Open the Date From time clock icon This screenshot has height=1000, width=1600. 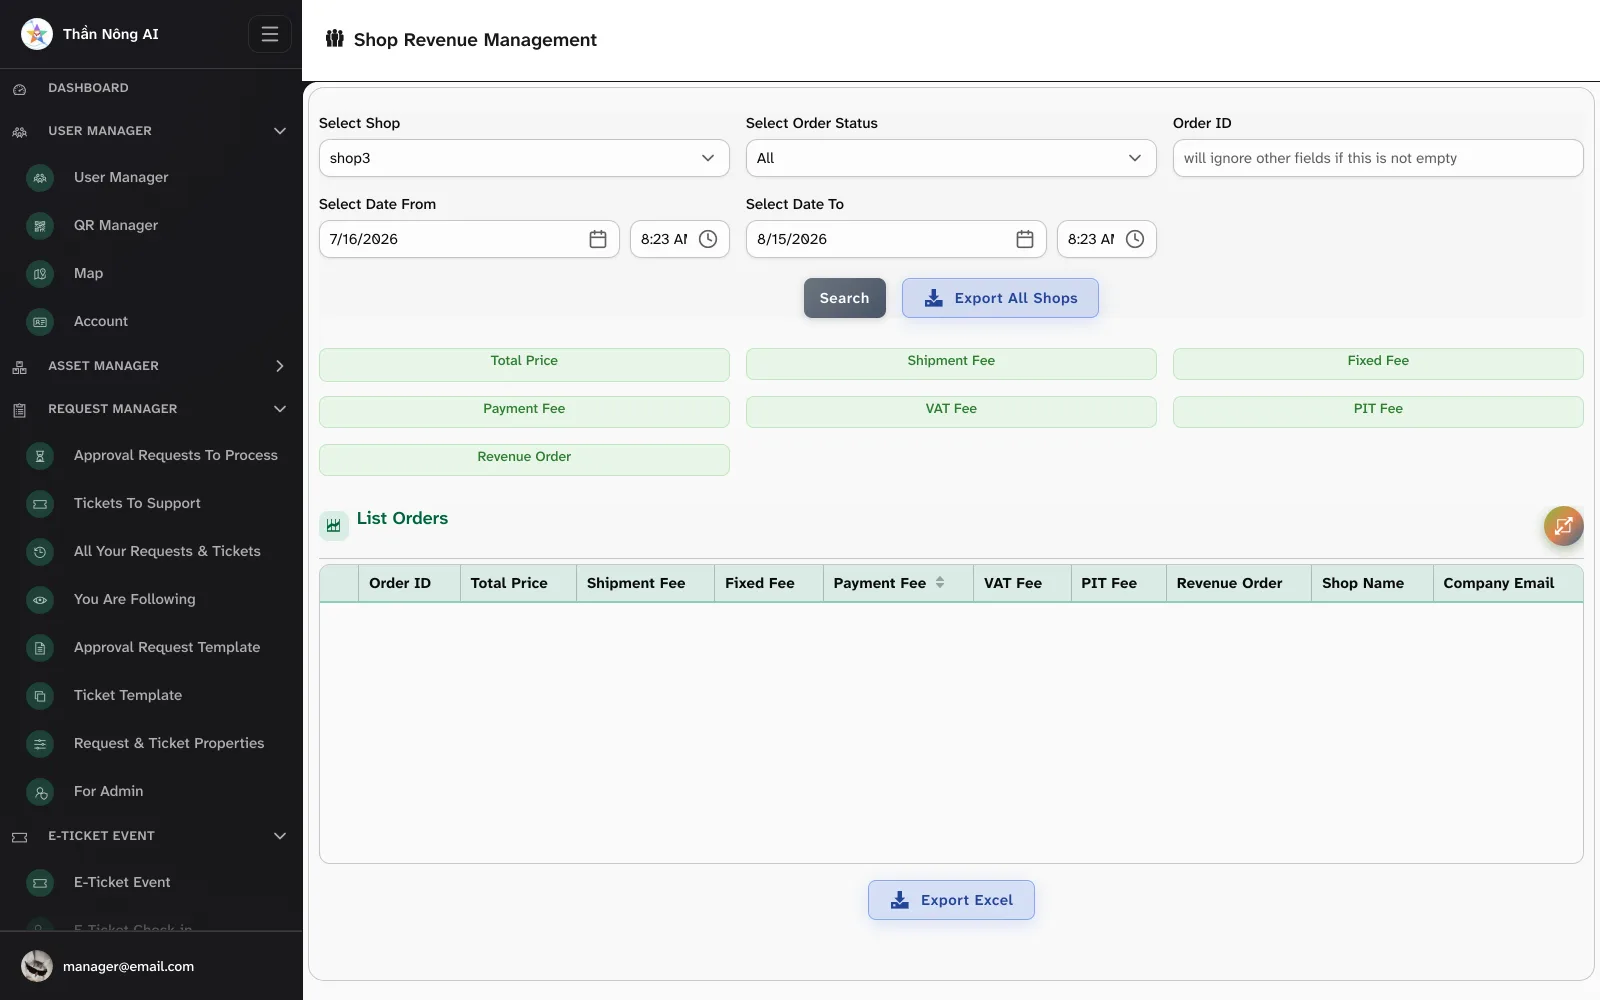[708, 239]
